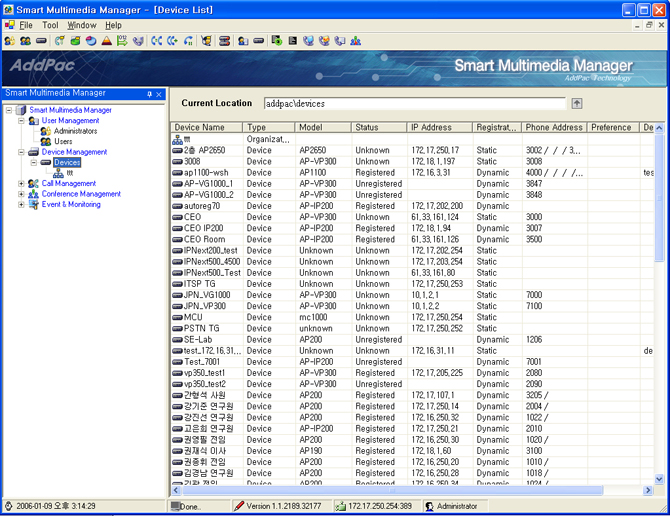Sort by the IP Address column header
Screen dimensions: 670x516
point(438,128)
